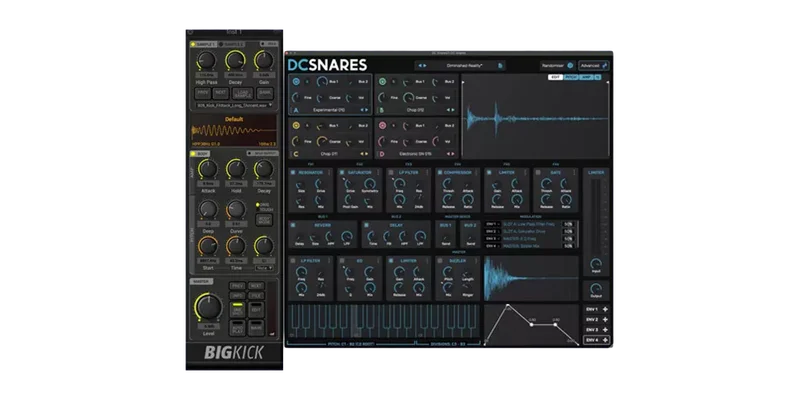This screenshot has width=800, height=400.
Task: Go to next sample in slot B
Action: [452, 110]
